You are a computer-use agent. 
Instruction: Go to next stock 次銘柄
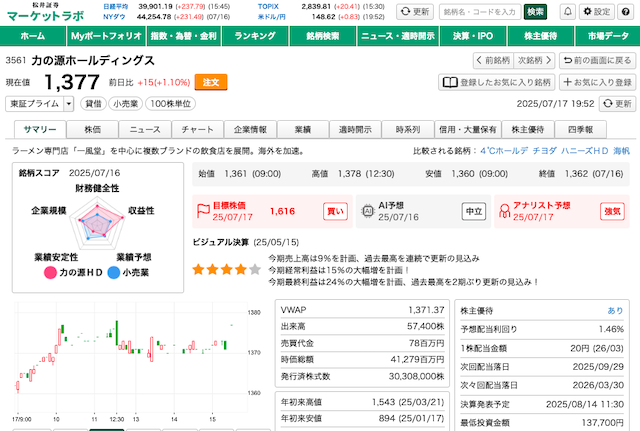click(534, 60)
